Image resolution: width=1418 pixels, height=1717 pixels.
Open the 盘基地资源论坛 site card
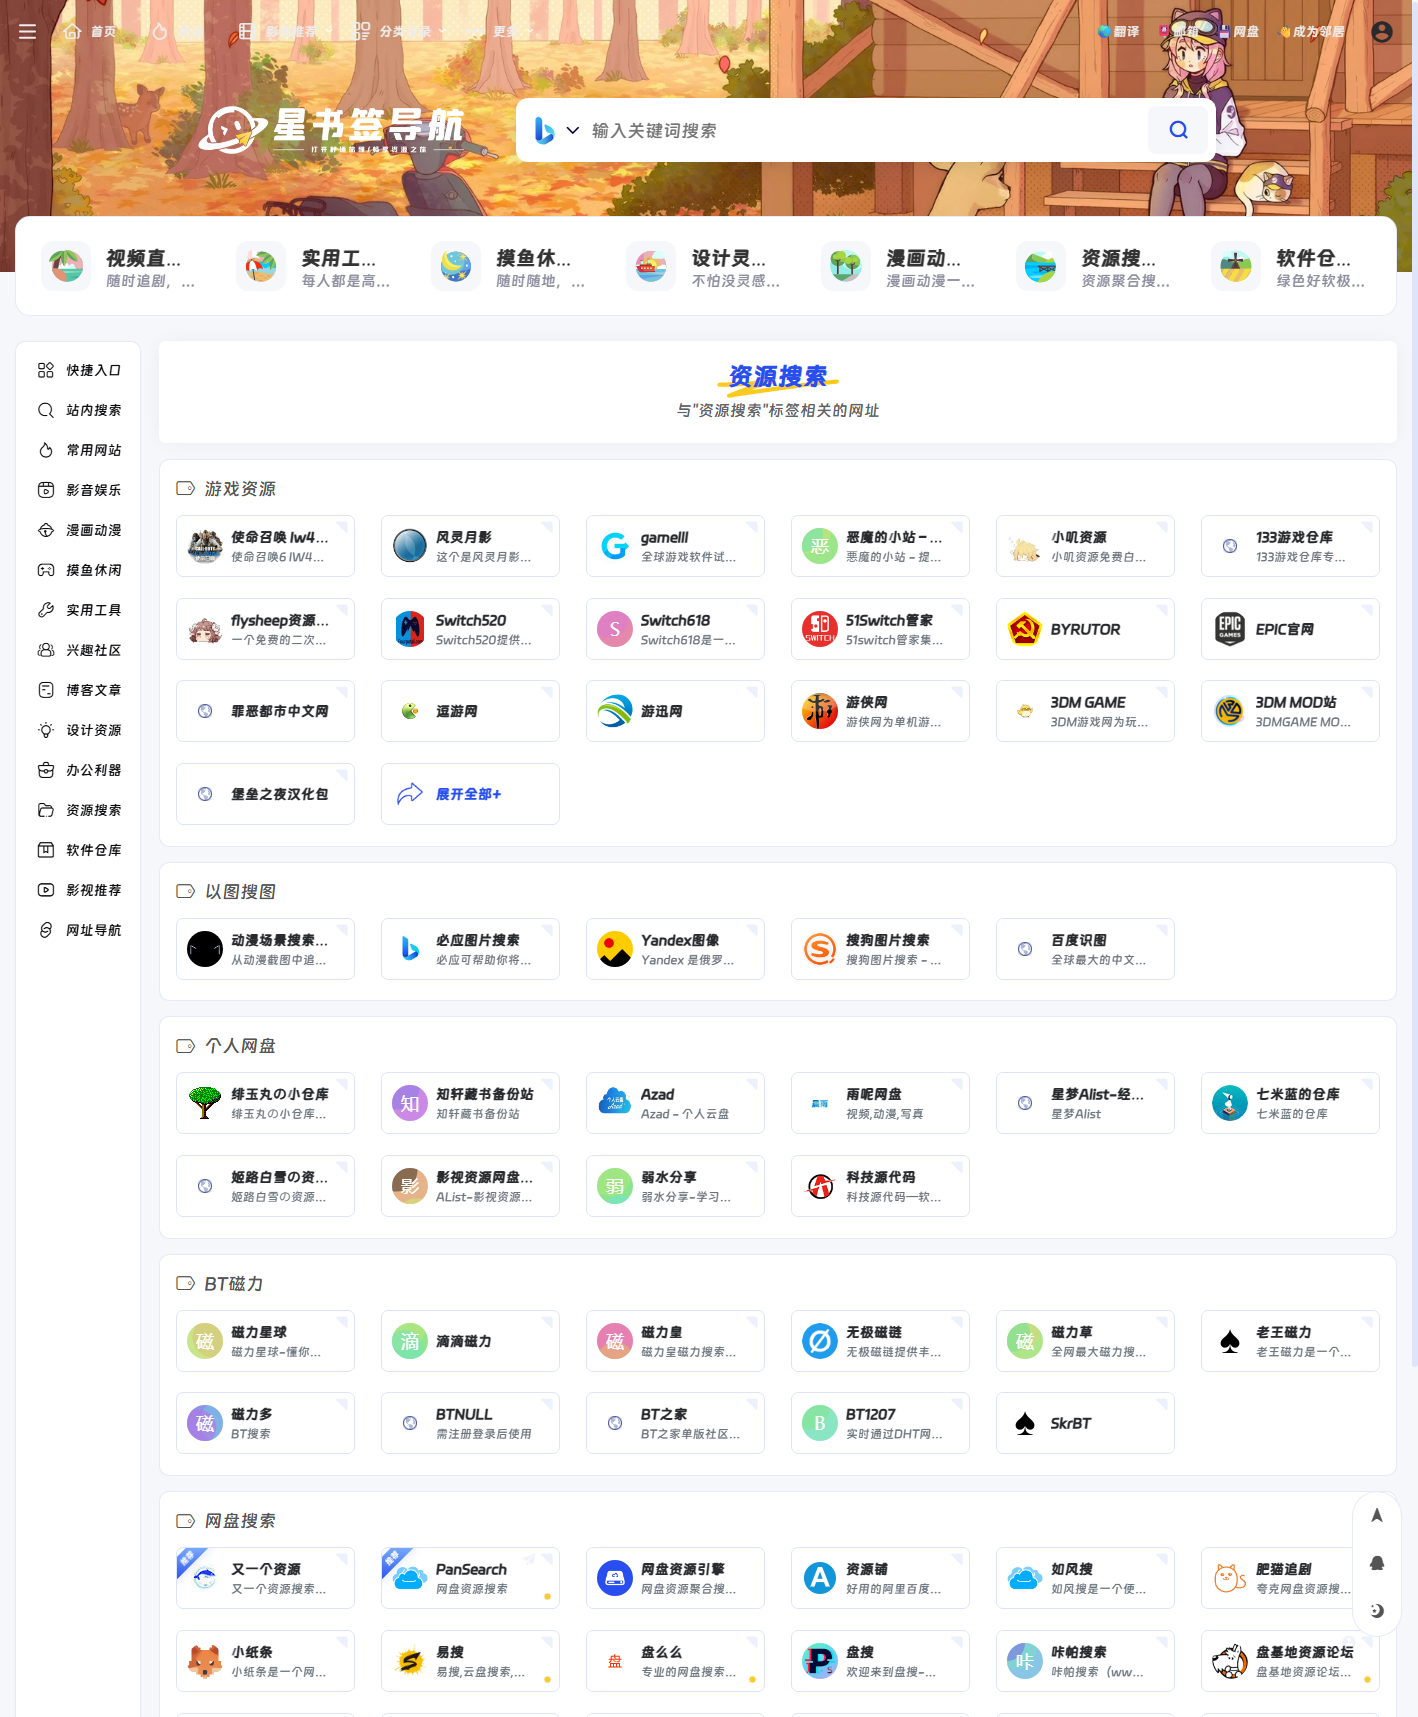tap(1290, 1661)
